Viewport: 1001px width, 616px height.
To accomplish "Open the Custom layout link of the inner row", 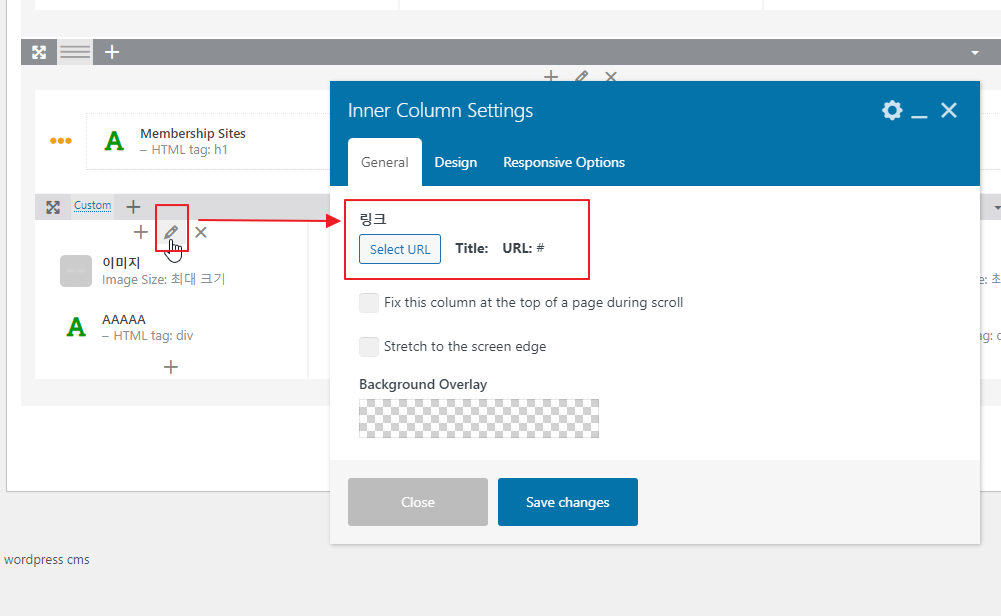I will pyautogui.click(x=93, y=206).
